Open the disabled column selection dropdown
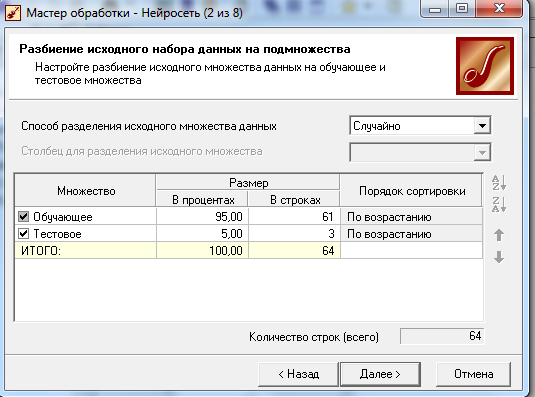This screenshot has width=535, height=397. (482, 152)
